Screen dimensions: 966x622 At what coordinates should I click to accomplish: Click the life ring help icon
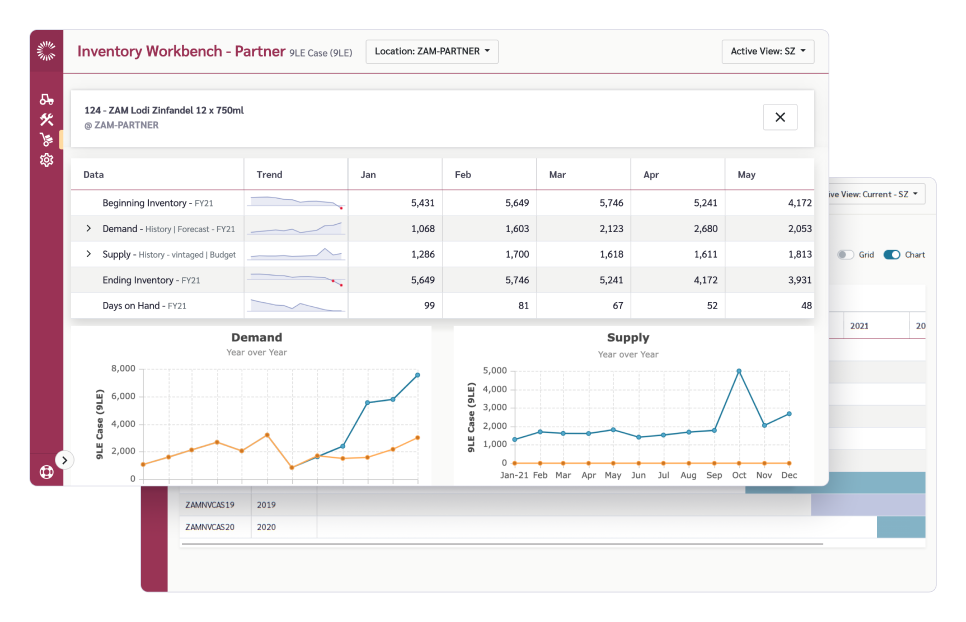46,471
